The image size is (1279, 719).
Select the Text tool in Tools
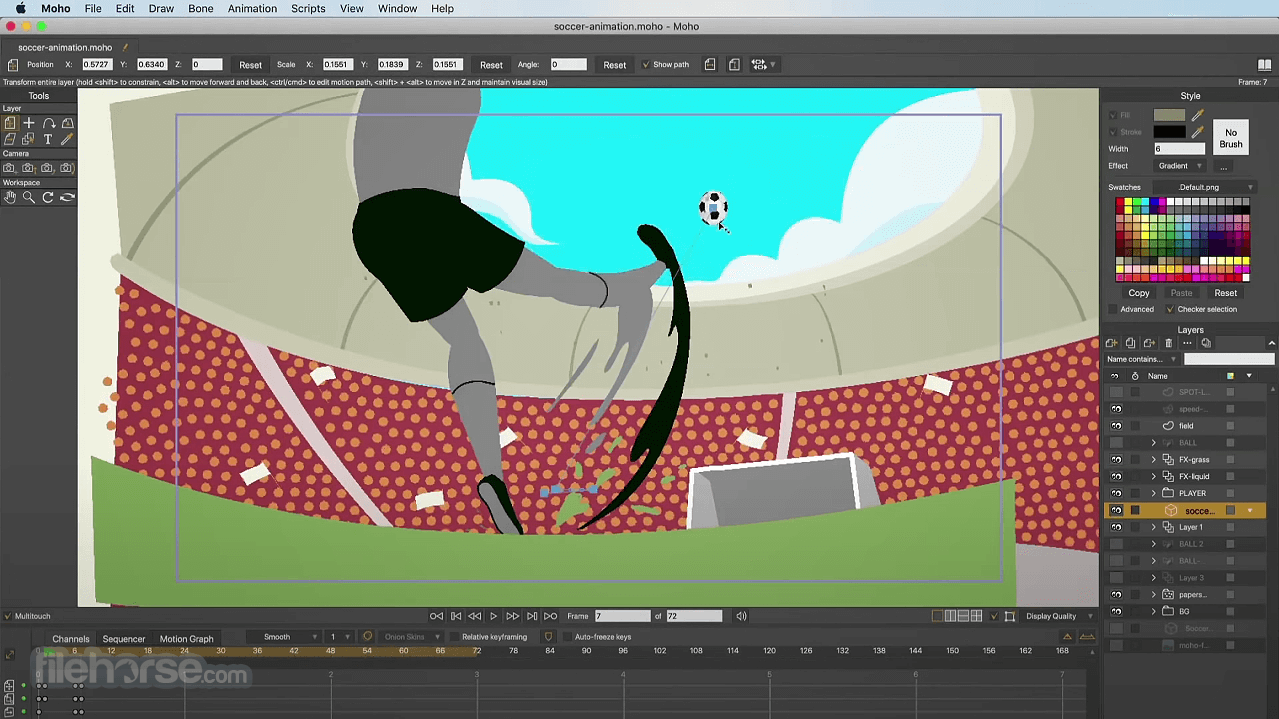[x=48, y=139]
